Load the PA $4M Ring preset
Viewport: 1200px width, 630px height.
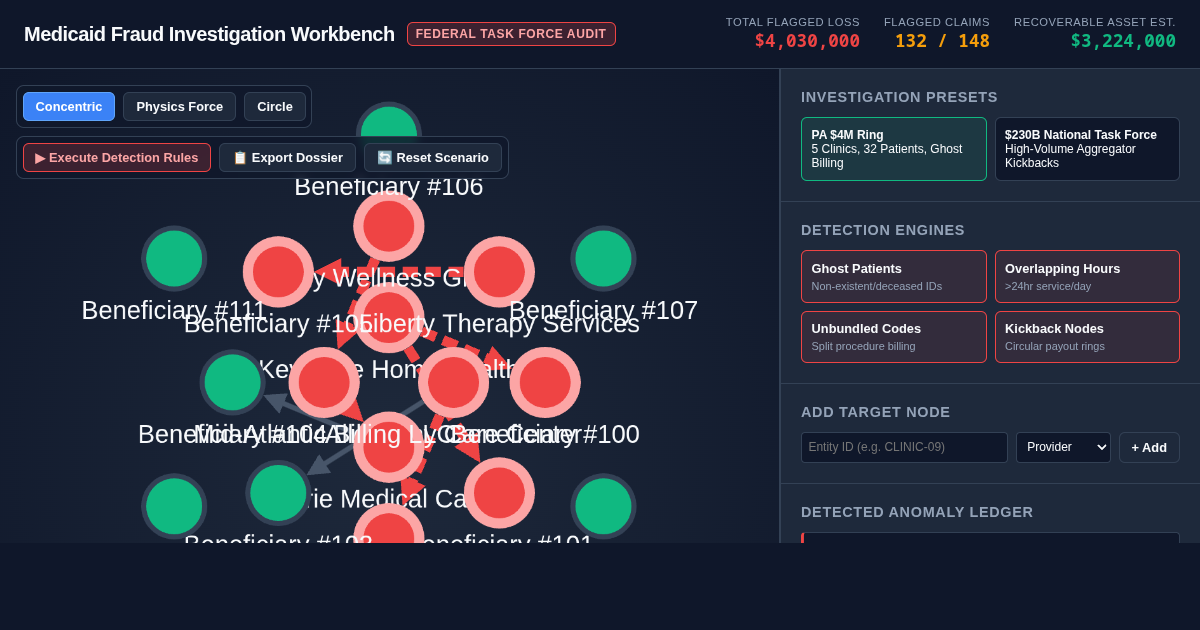[x=894, y=149]
